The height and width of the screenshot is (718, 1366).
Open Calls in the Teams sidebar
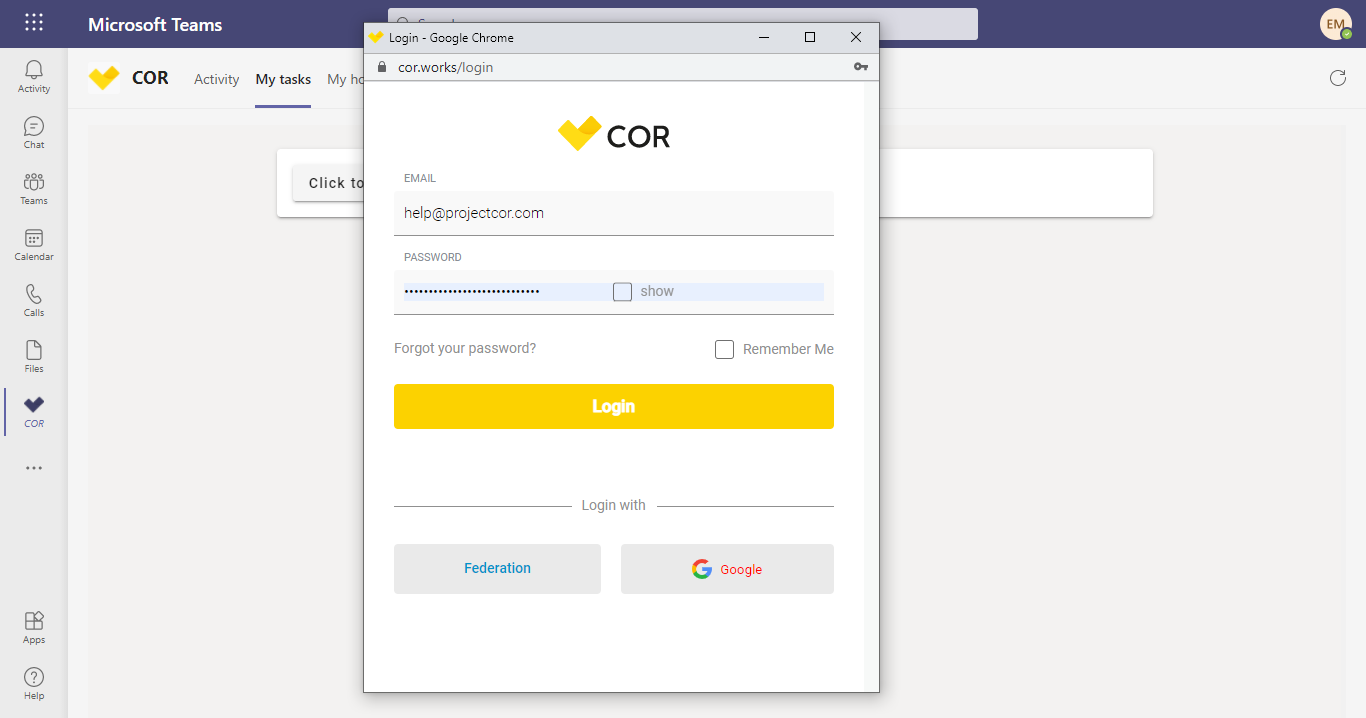pos(34,300)
